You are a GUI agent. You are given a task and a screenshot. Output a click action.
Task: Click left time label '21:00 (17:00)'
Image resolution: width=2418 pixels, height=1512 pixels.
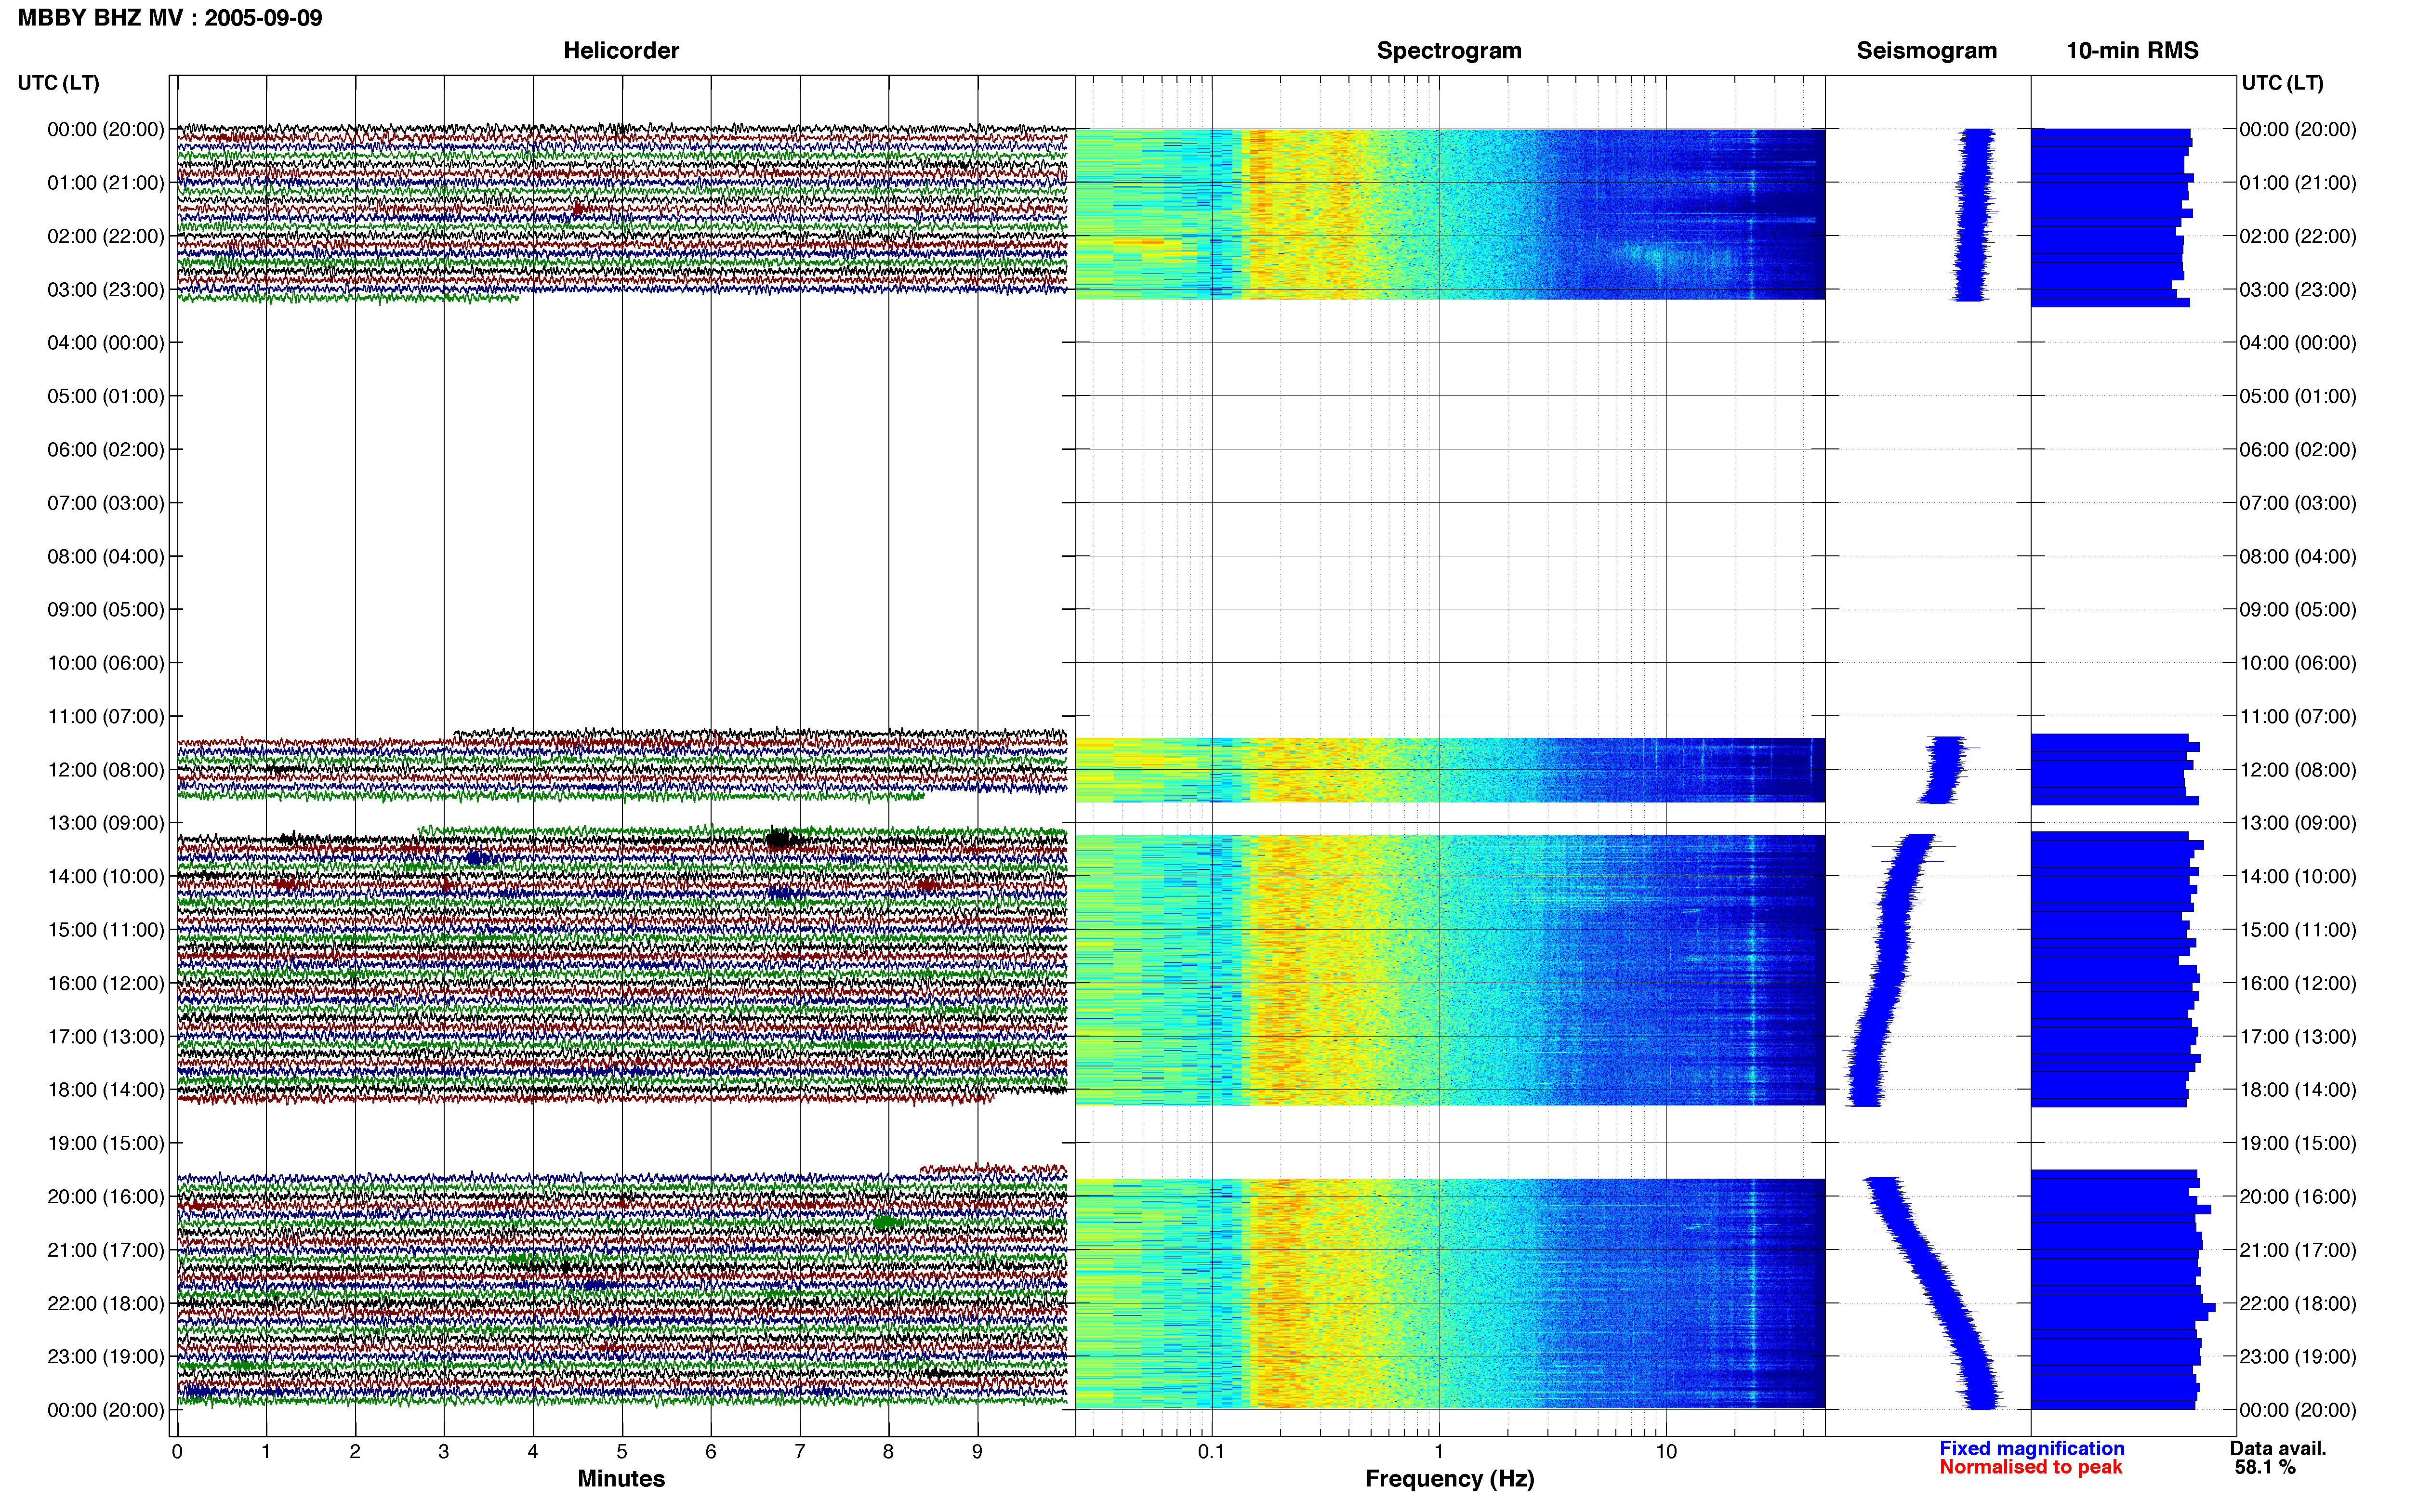pos(106,1250)
